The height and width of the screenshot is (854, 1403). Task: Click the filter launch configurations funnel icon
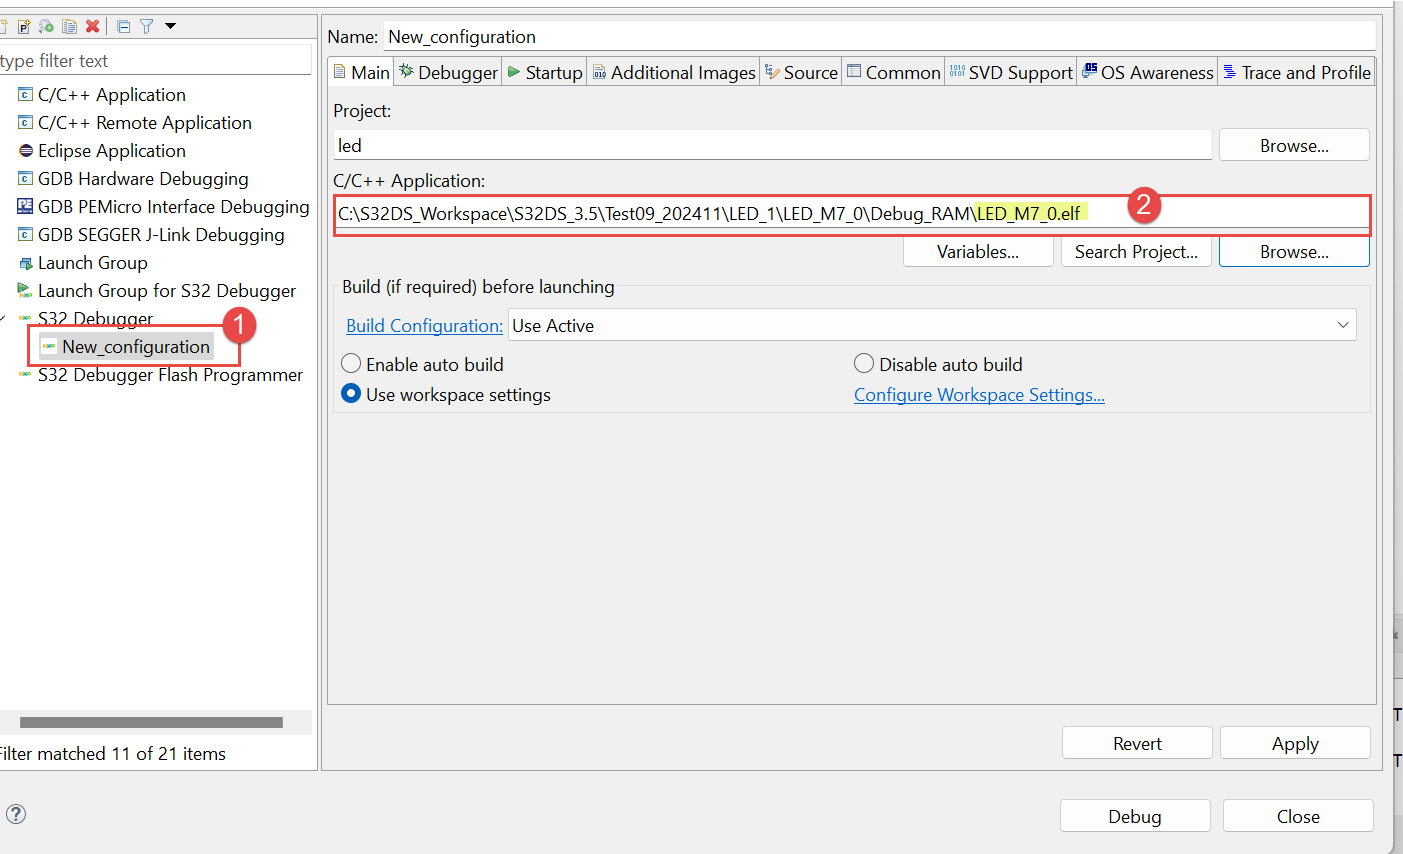[x=147, y=26]
